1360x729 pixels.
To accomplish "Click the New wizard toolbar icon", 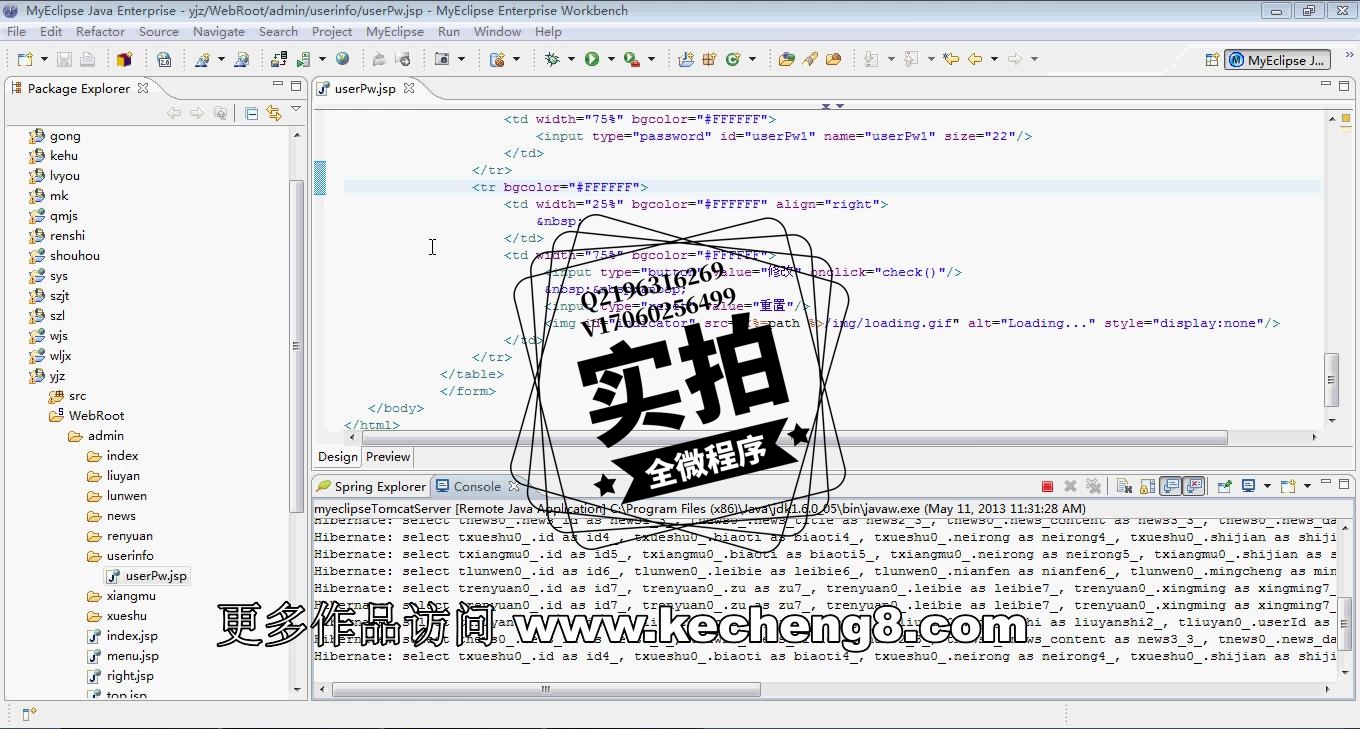I will (24, 59).
